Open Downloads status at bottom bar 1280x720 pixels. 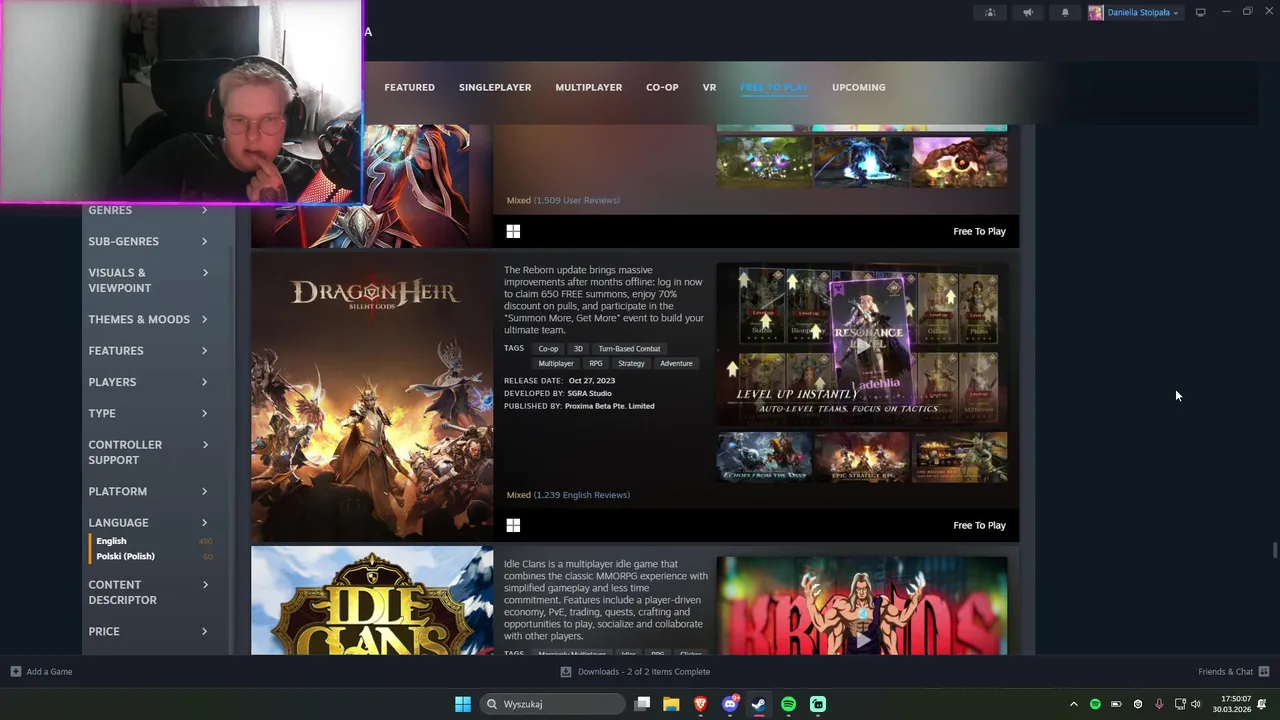click(x=635, y=671)
